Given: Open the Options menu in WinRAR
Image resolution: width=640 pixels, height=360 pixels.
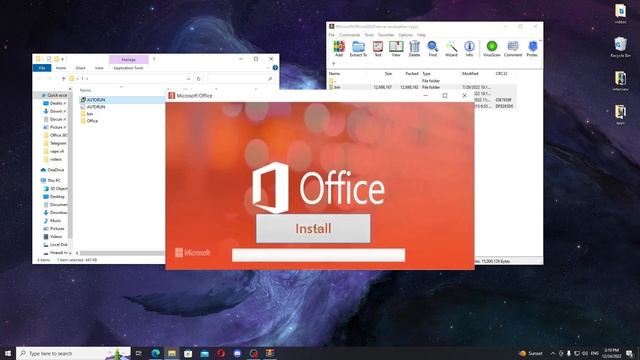Looking at the screenshot, I should click(405, 35).
